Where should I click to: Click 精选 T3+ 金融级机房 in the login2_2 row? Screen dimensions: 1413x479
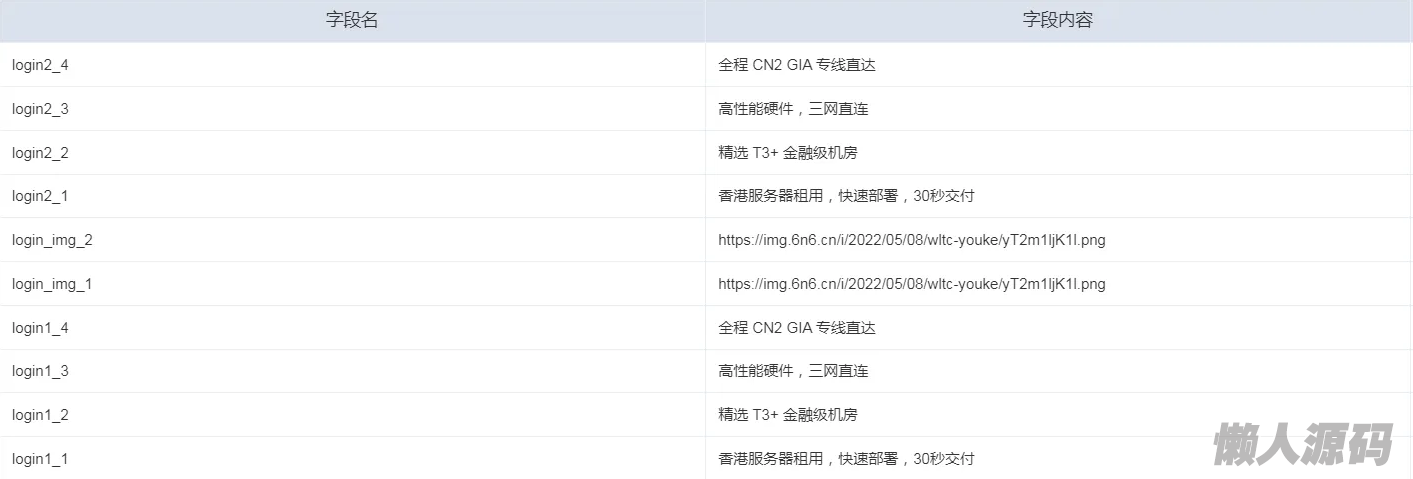[787, 153]
